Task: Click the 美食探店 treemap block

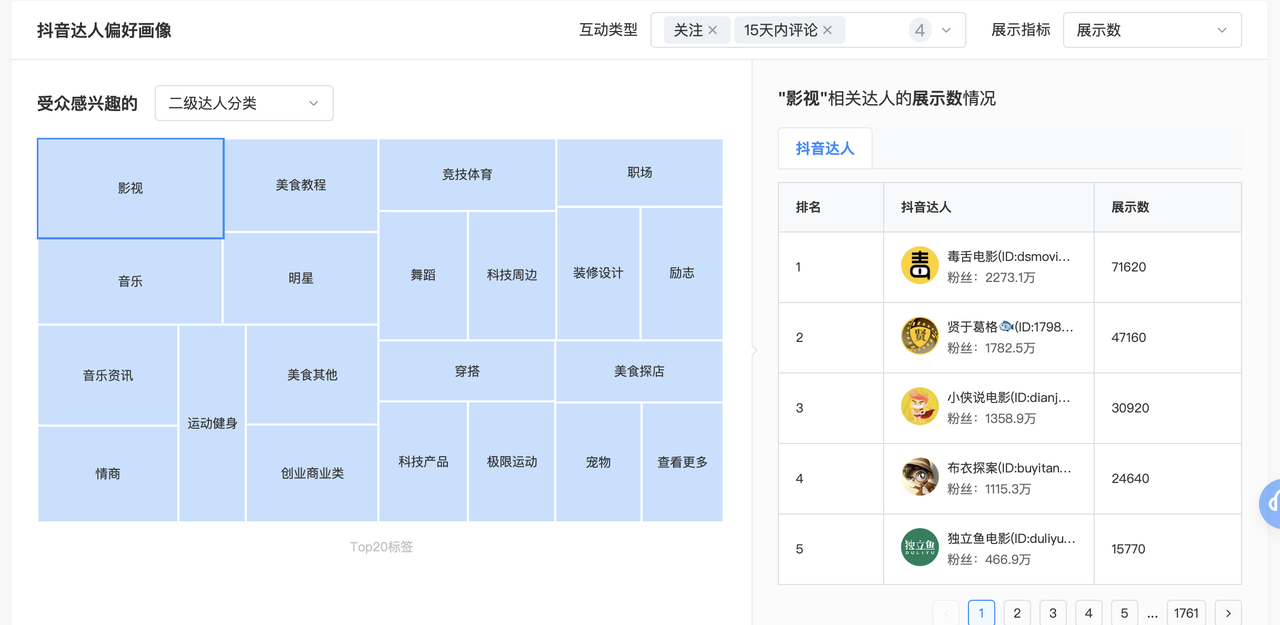Action: [x=639, y=371]
